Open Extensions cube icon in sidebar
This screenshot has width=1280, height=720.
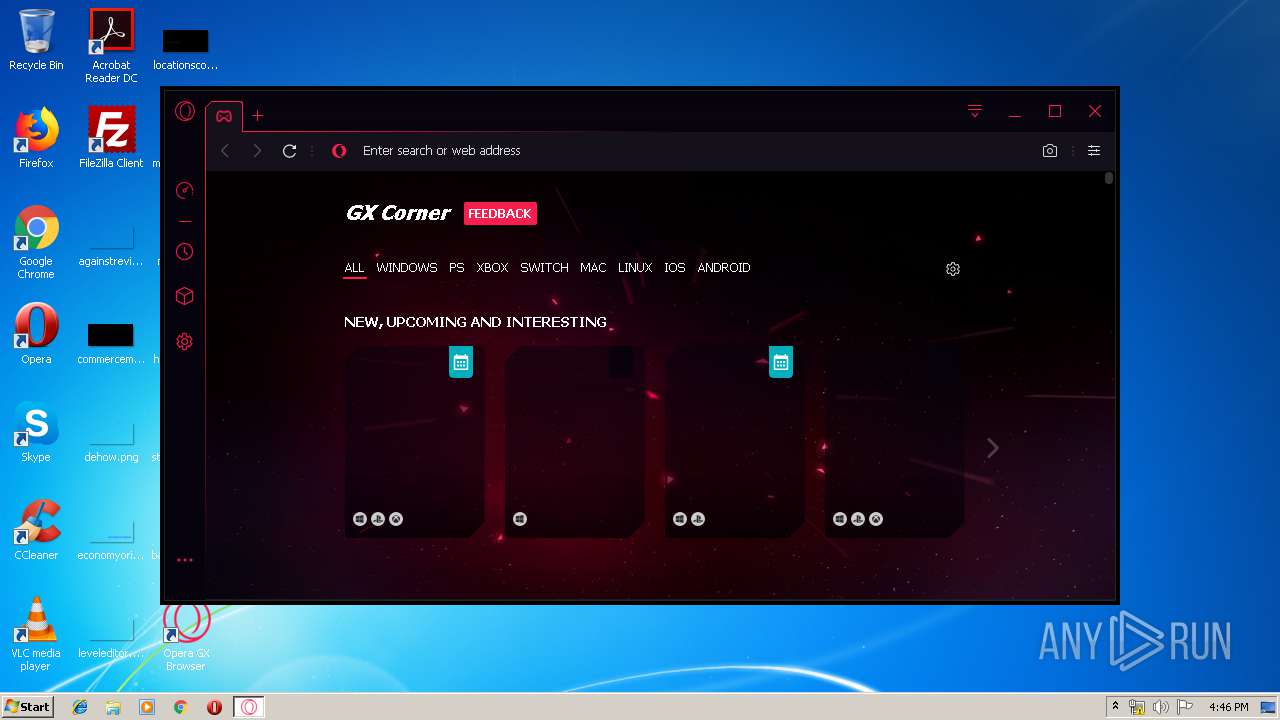pos(184,296)
